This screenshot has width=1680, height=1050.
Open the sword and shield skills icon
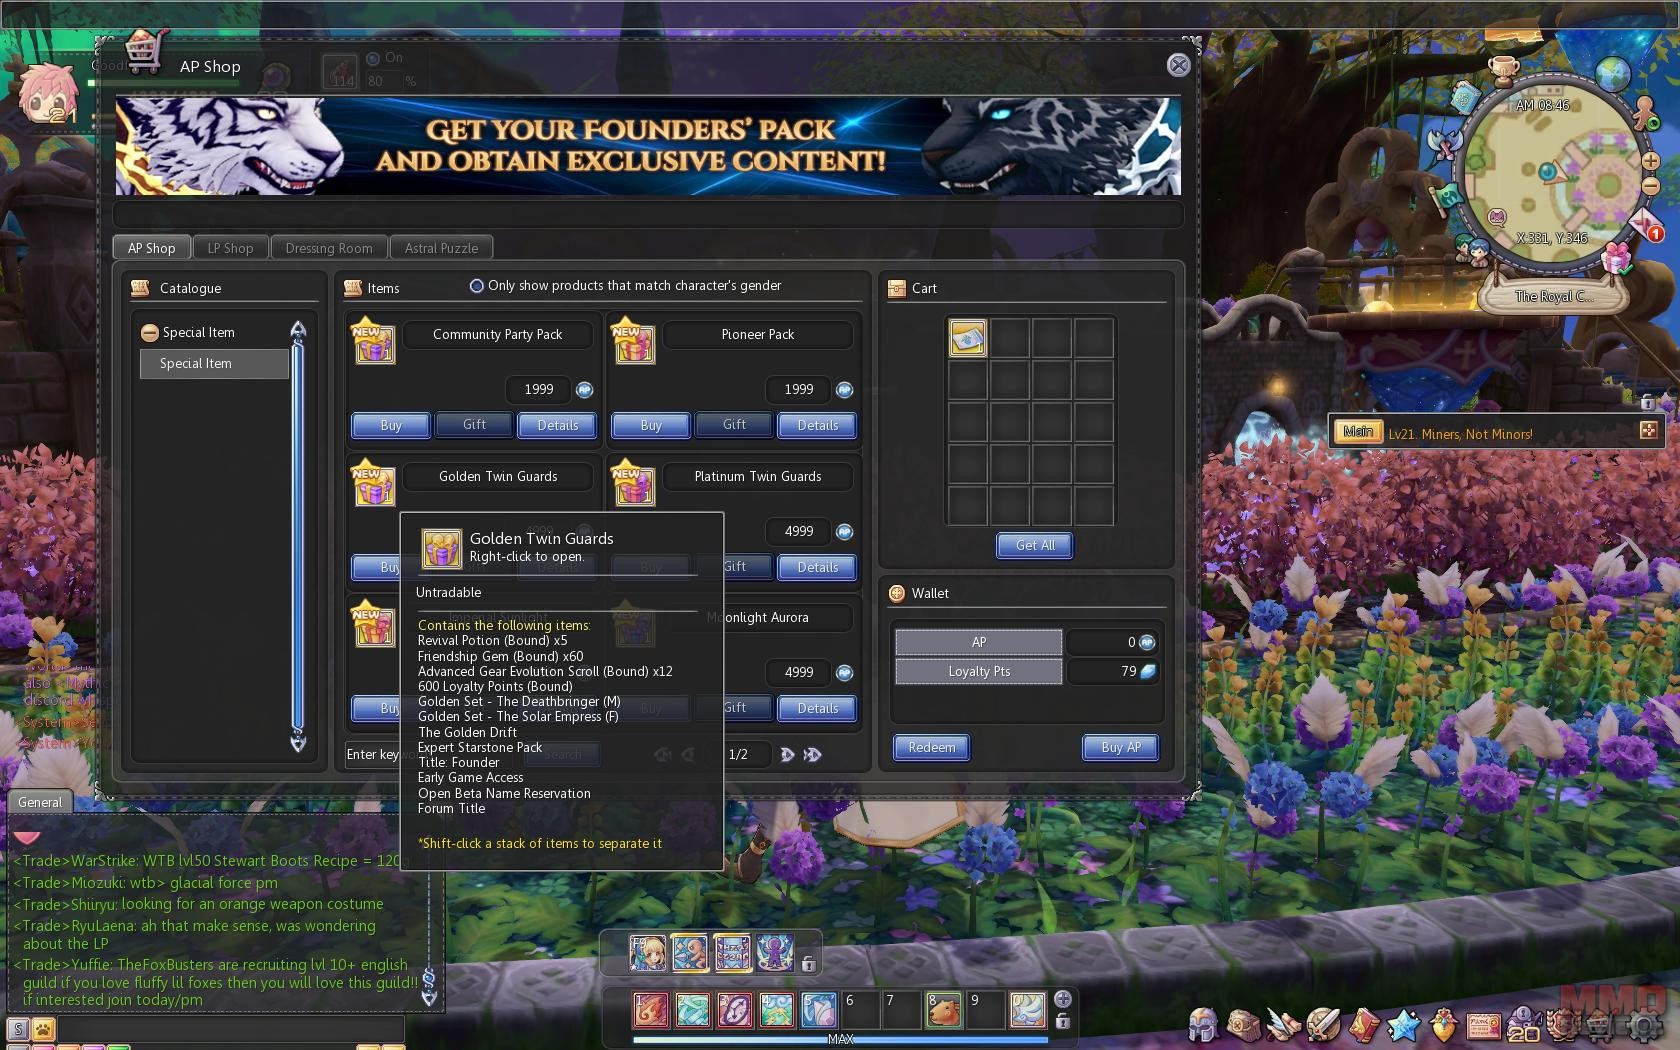[x=1323, y=1025]
